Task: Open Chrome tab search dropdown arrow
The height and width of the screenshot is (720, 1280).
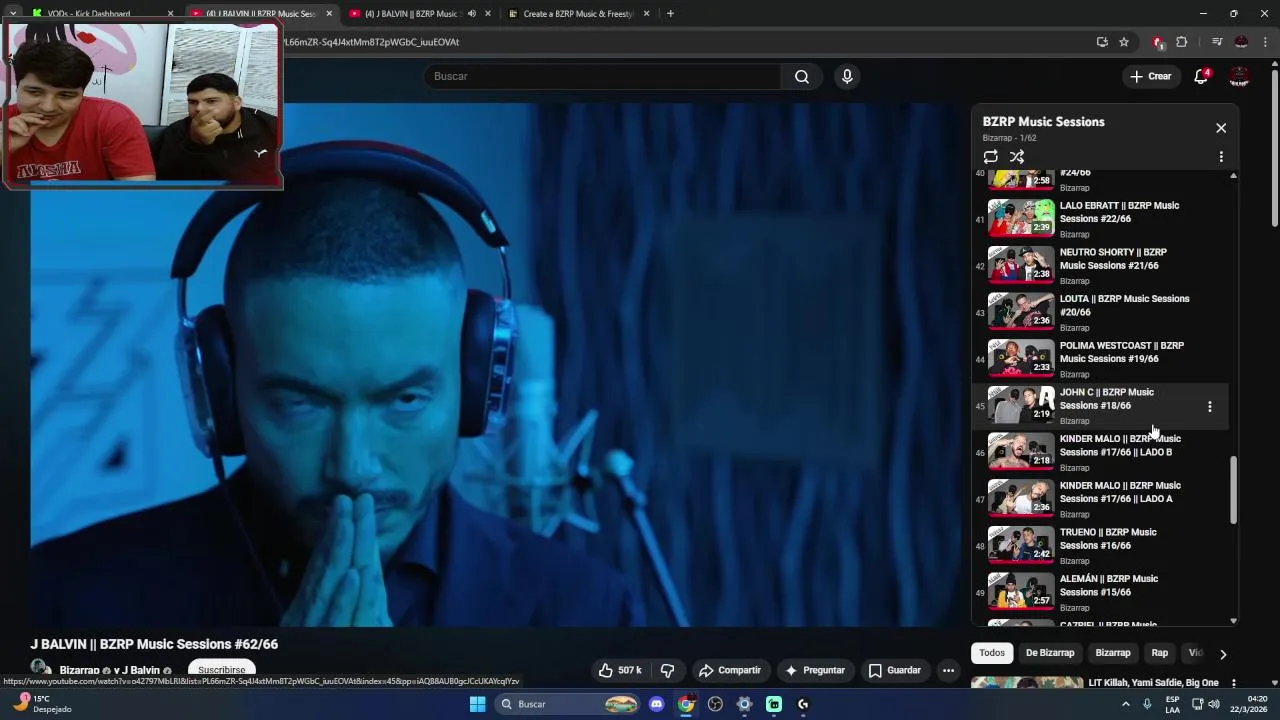Action: pyautogui.click(x=12, y=14)
